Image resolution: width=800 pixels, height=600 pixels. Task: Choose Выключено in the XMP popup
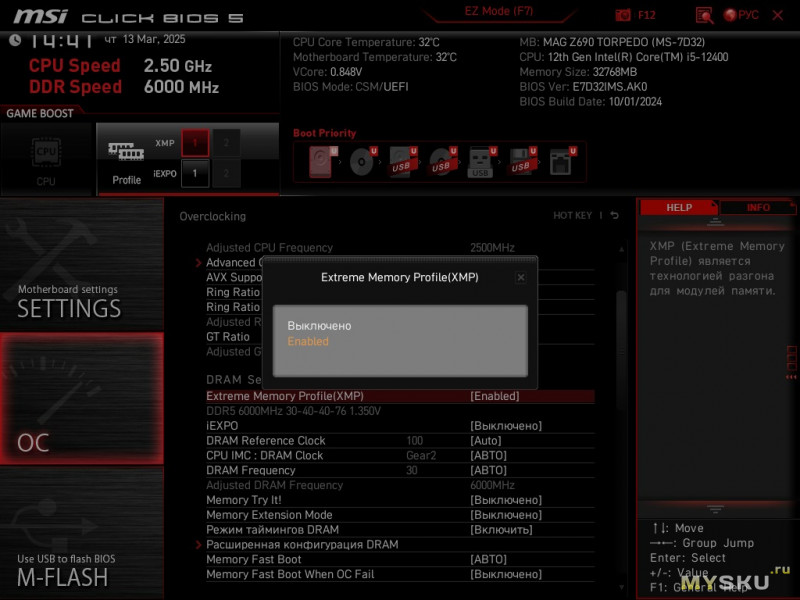pyautogui.click(x=319, y=326)
